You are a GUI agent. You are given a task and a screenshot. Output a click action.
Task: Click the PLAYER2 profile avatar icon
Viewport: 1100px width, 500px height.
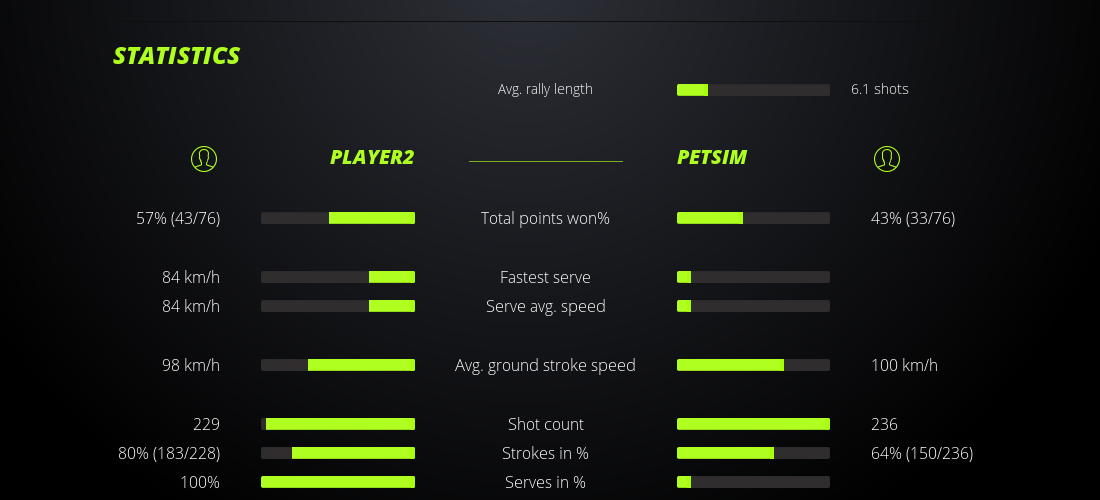(204, 158)
